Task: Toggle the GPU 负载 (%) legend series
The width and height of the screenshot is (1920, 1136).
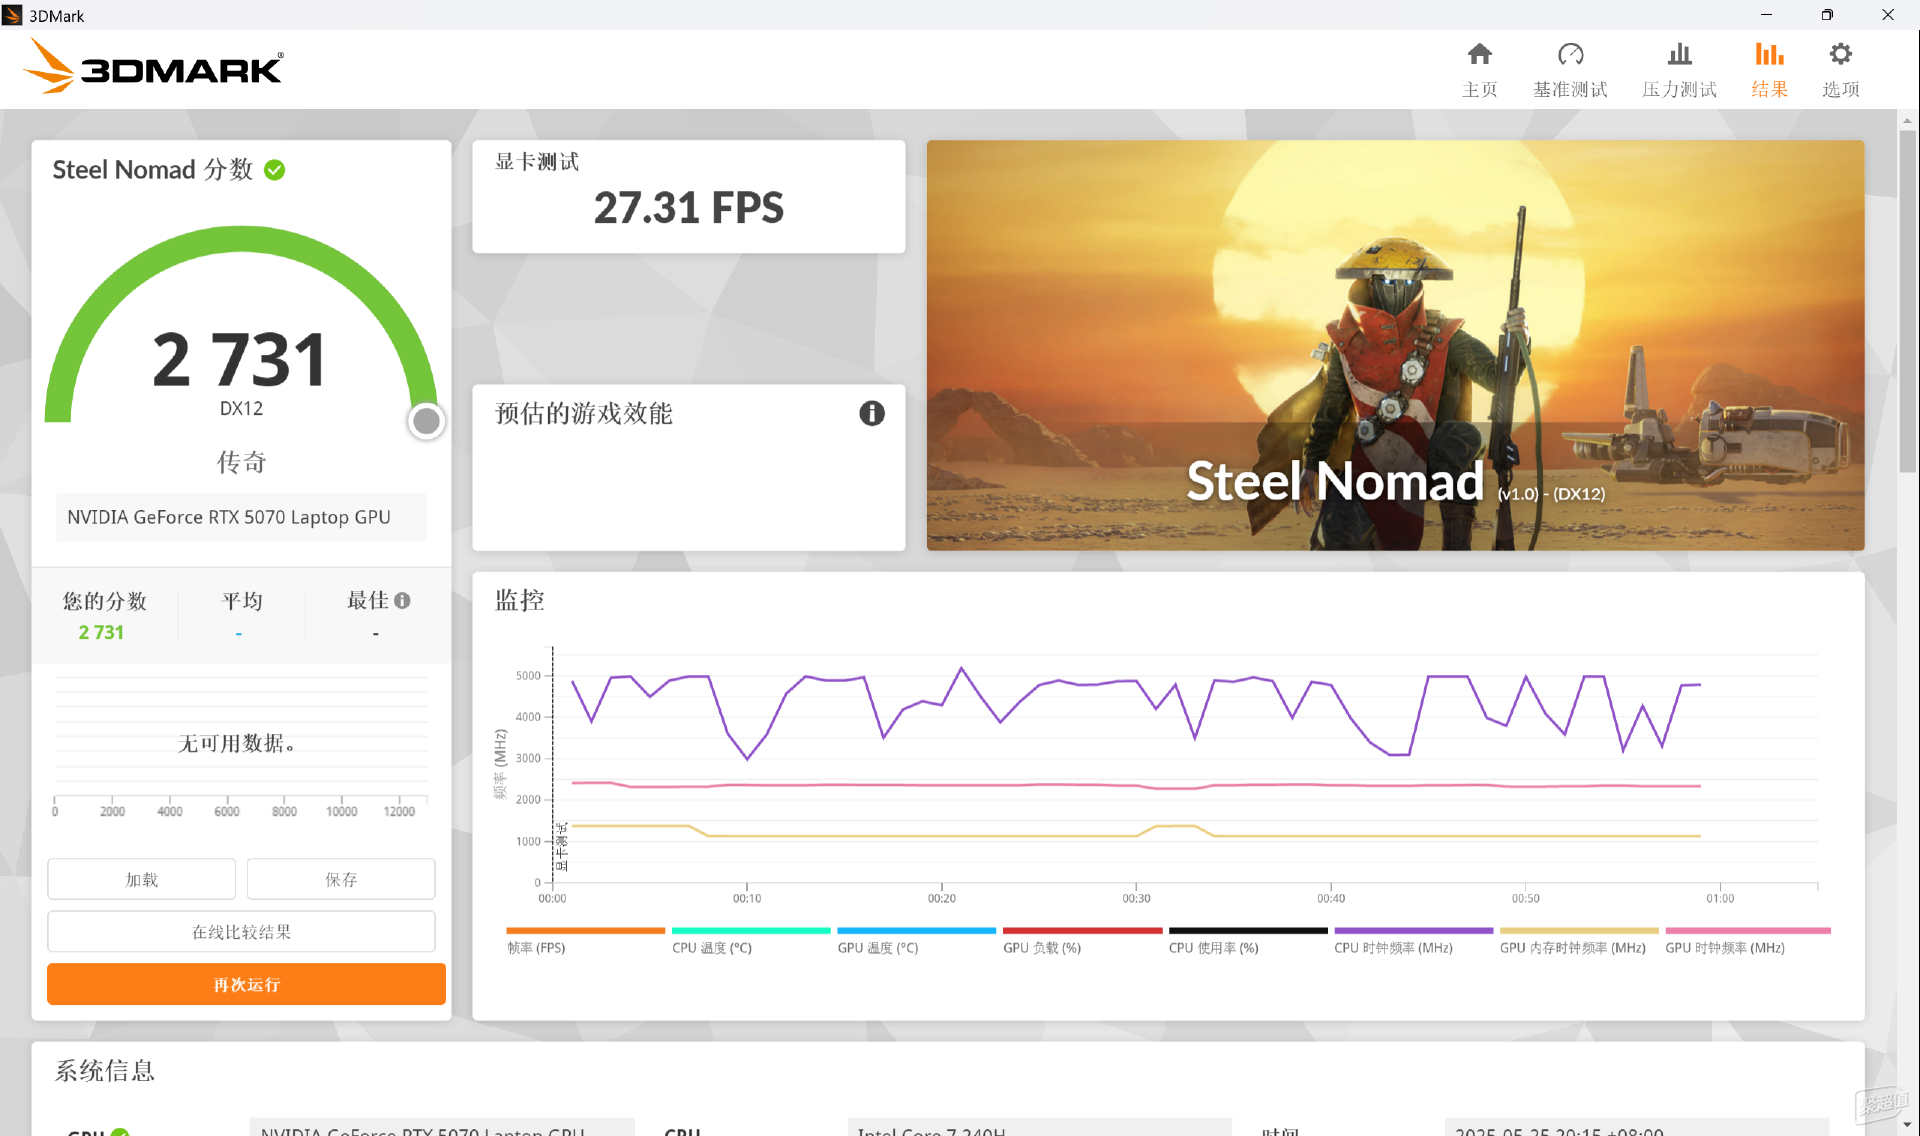Action: coord(1082,941)
